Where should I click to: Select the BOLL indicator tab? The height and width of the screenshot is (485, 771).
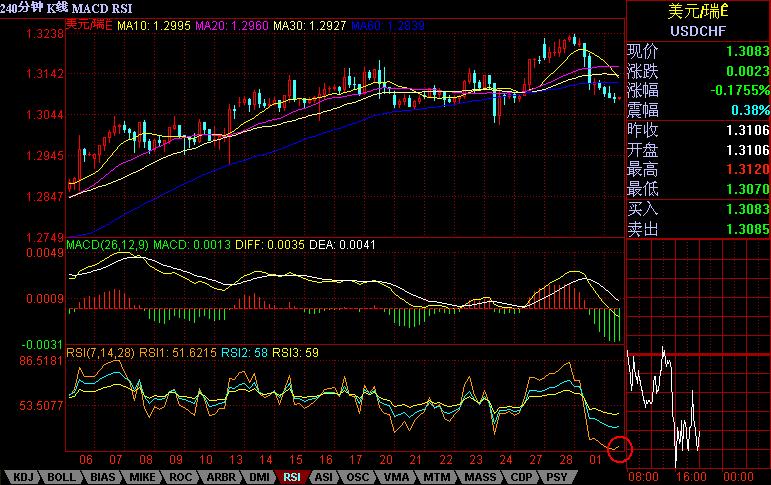pyautogui.click(x=61, y=477)
